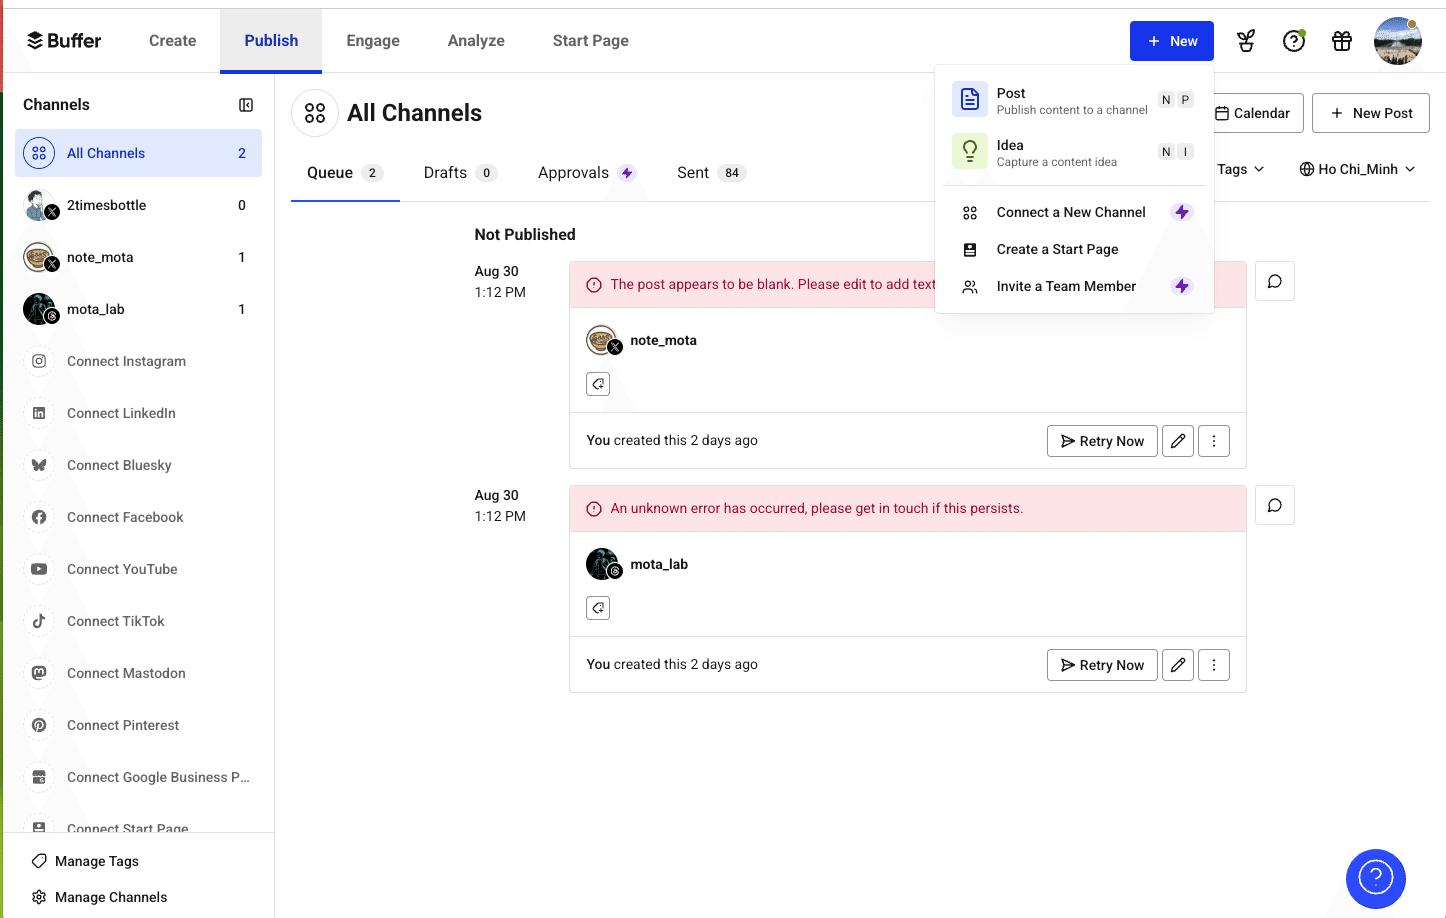Screen dimensions: 1446x918
Task: Click the tag icon on mota_lab post
Action: pos(598,608)
